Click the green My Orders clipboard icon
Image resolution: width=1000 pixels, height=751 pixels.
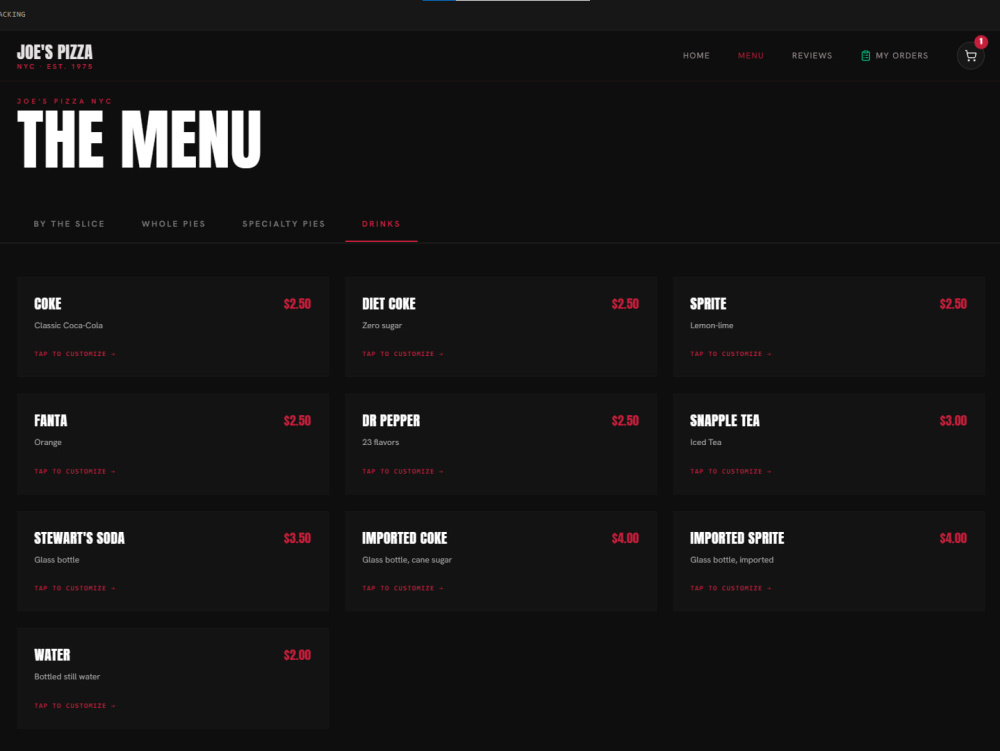pos(865,56)
